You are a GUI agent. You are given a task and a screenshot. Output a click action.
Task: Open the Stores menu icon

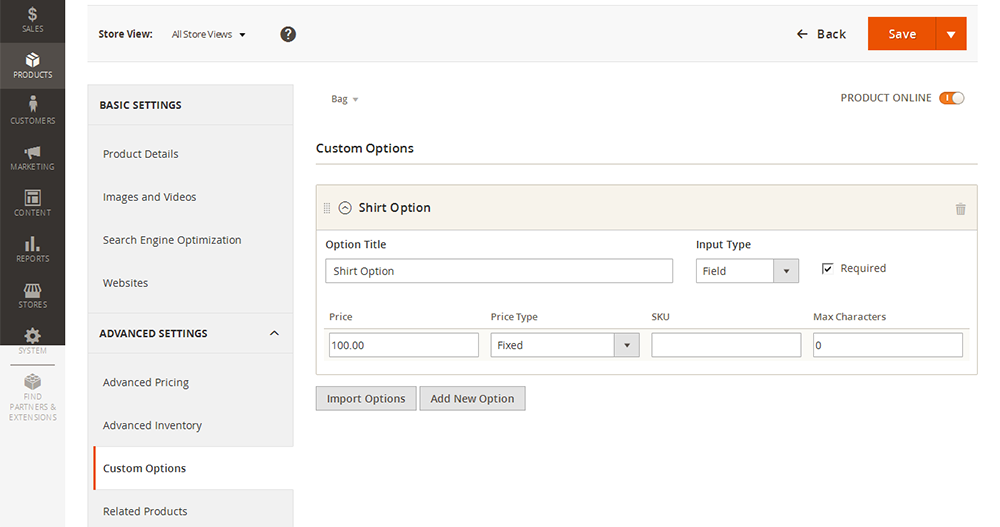point(32,295)
